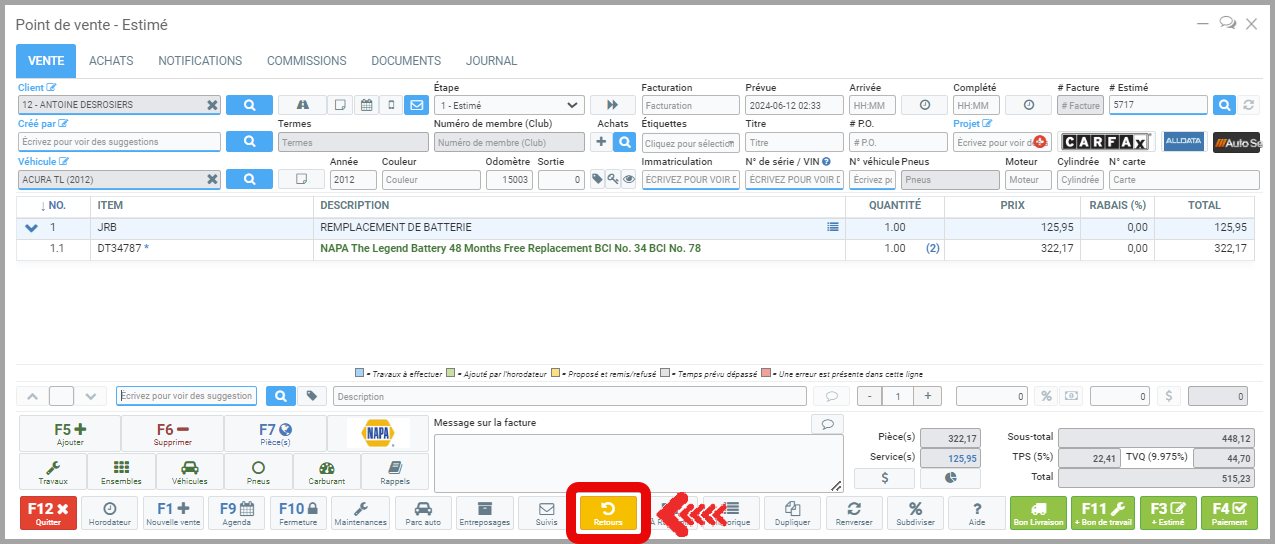Clear the ANTOINE DESROSIERS client selection

[x=212, y=105]
